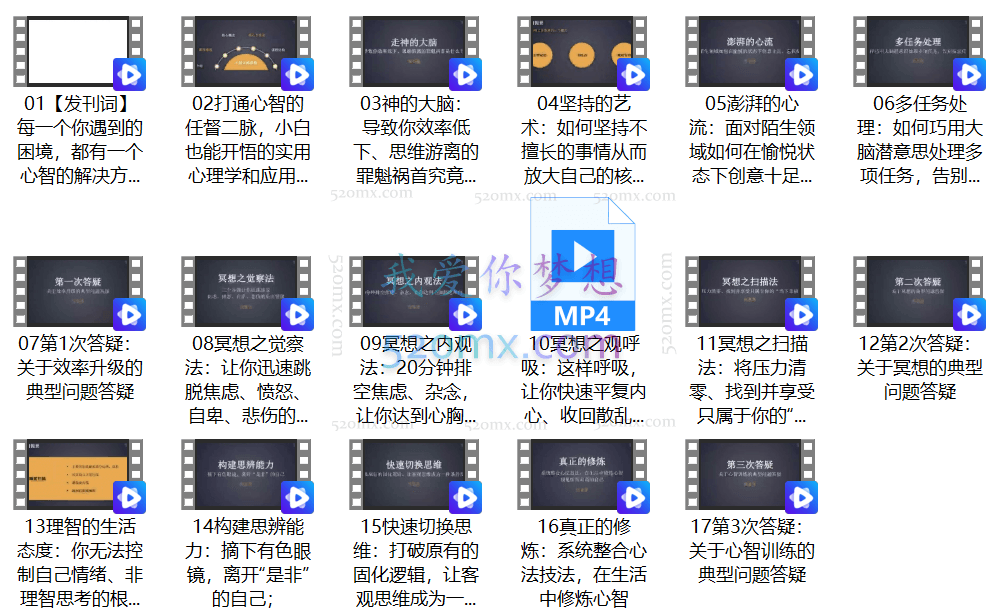
Task: Click the play badge on 03神的大脑 thumbnail
Action: pyautogui.click(x=466, y=72)
